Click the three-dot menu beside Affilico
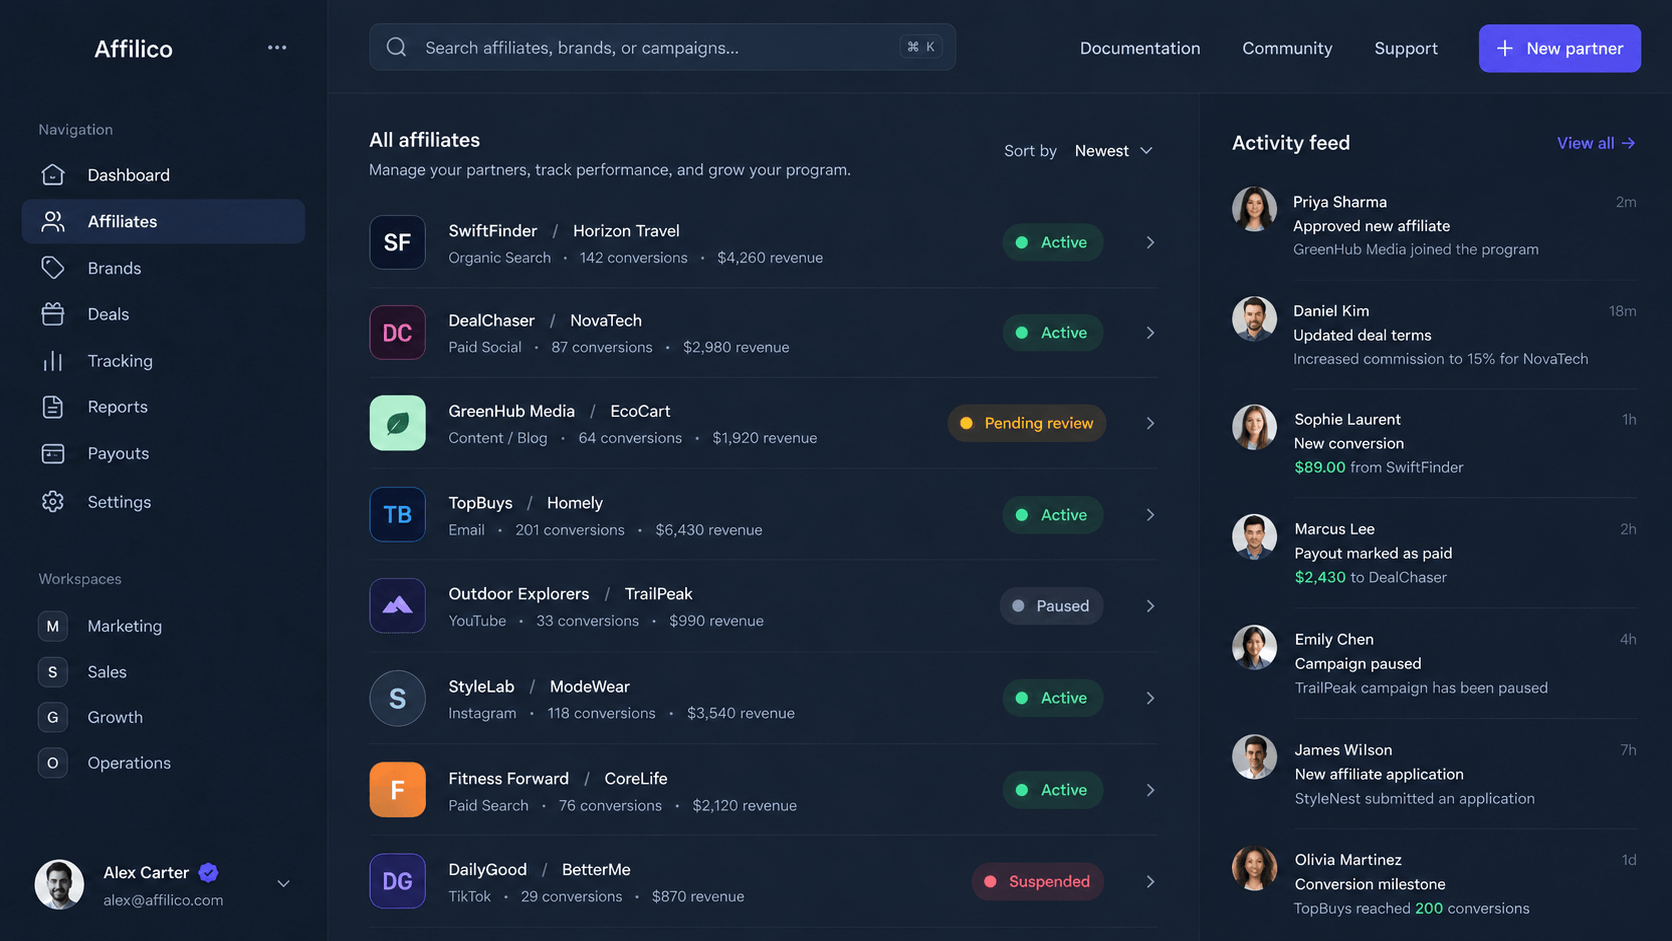 point(277,48)
